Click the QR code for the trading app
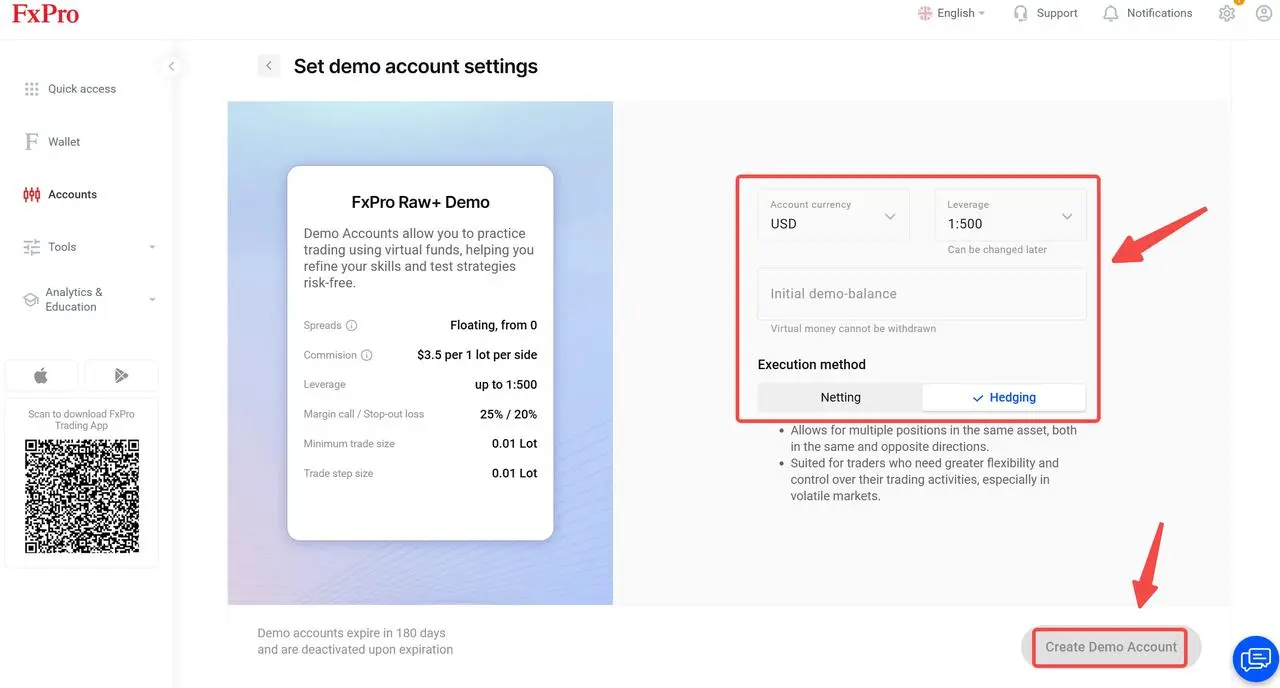This screenshot has width=1280, height=688. pyautogui.click(x=82, y=497)
